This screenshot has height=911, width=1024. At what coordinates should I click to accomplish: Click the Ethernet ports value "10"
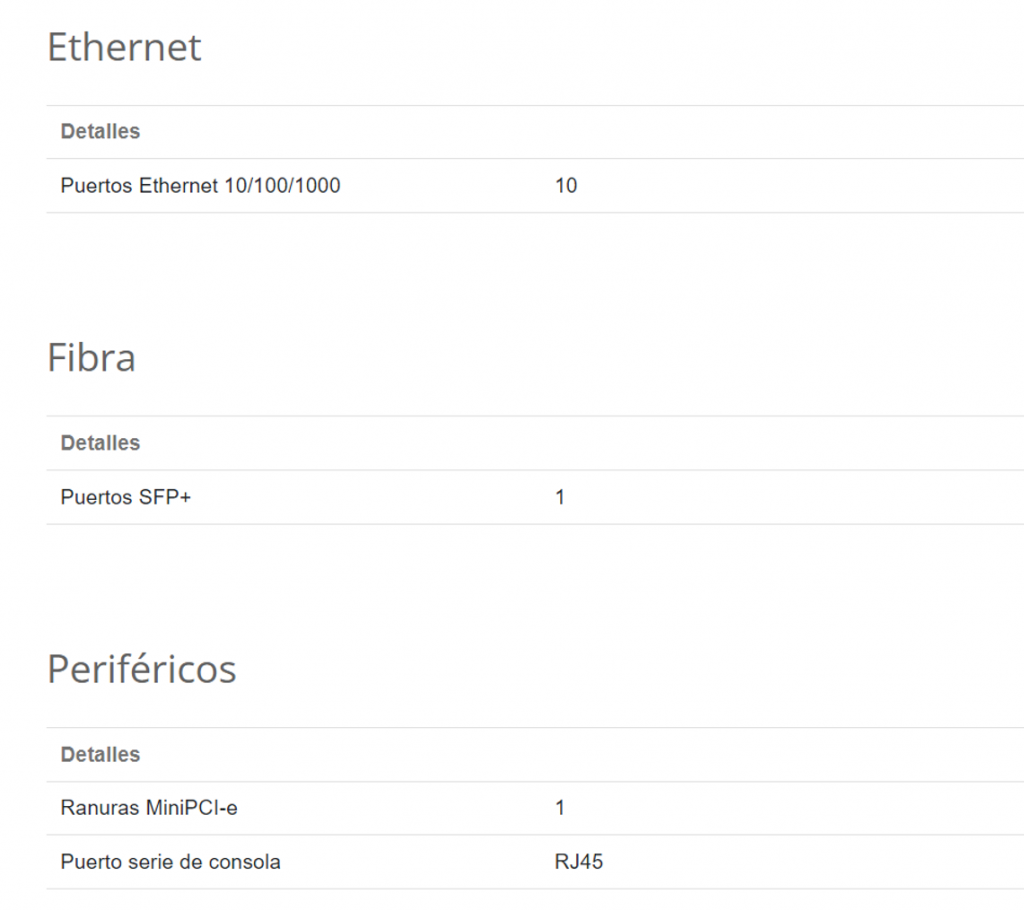(566, 185)
